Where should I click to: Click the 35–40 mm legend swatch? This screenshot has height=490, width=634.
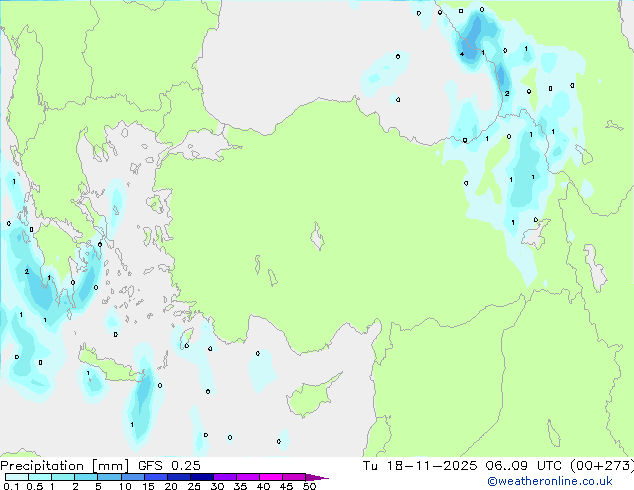tap(247, 477)
